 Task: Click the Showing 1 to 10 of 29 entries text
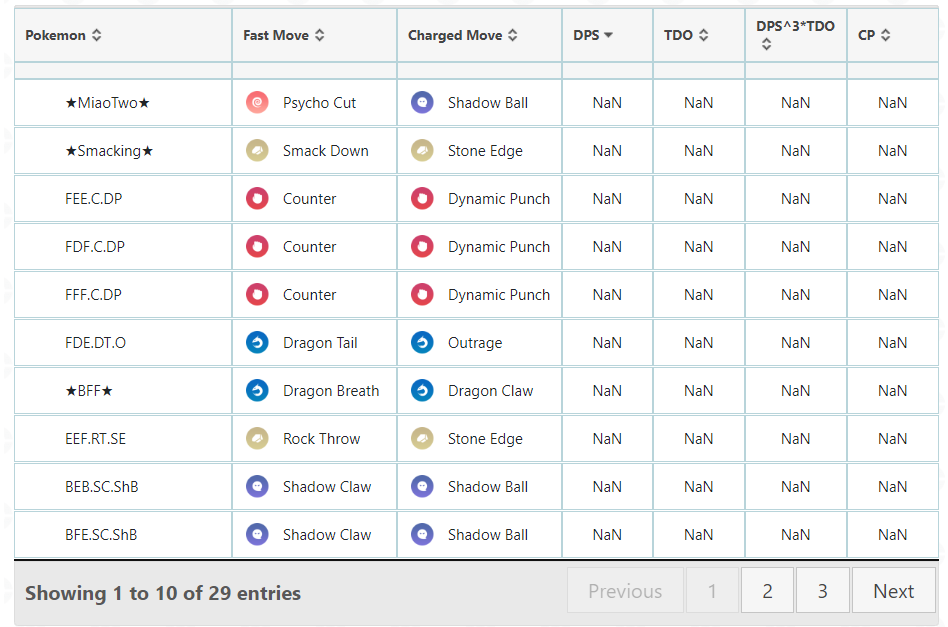tap(163, 593)
